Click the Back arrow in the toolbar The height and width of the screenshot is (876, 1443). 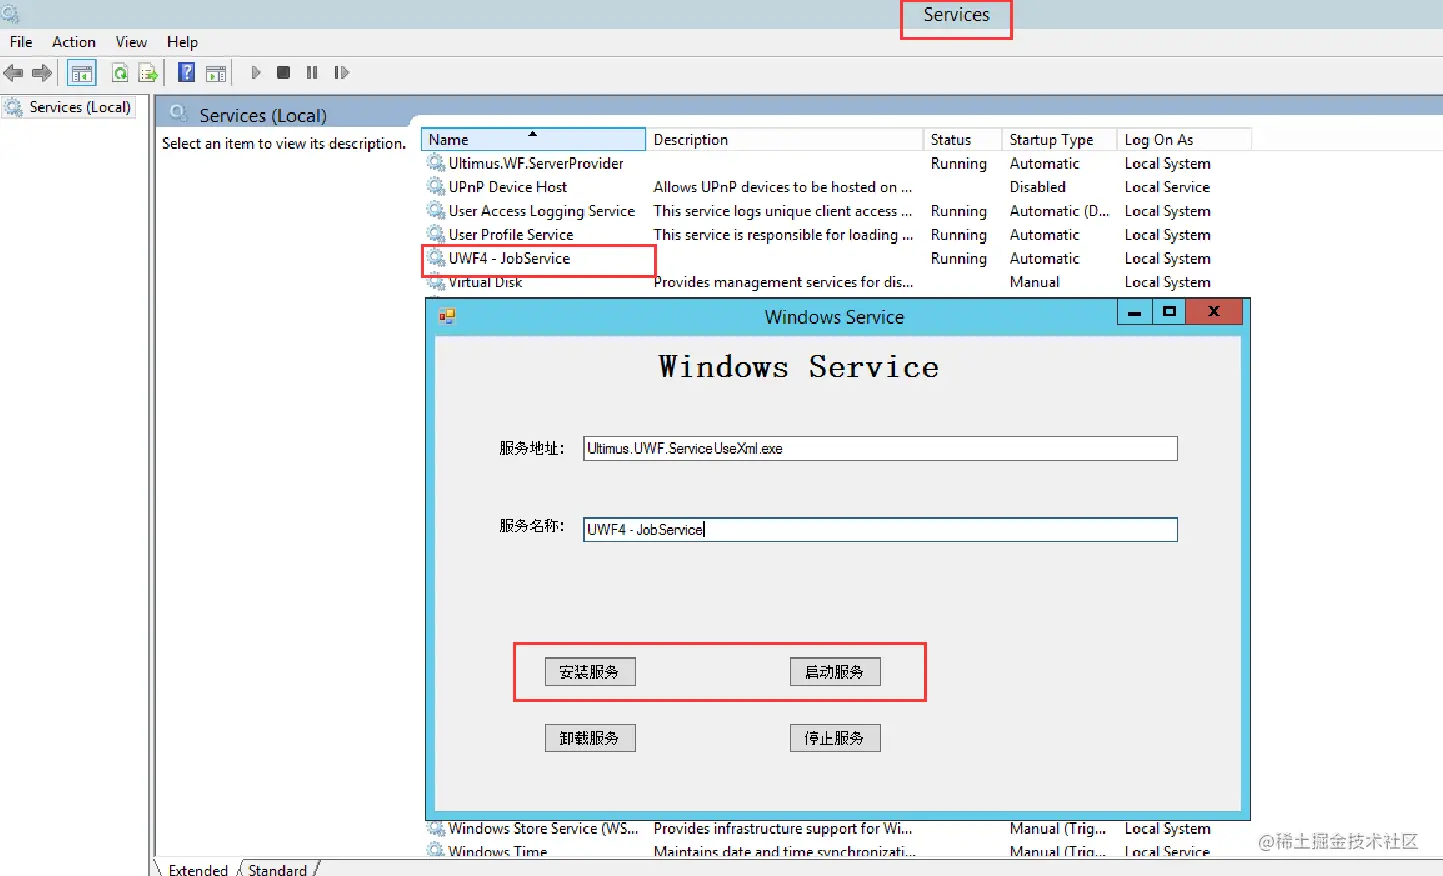pos(13,73)
